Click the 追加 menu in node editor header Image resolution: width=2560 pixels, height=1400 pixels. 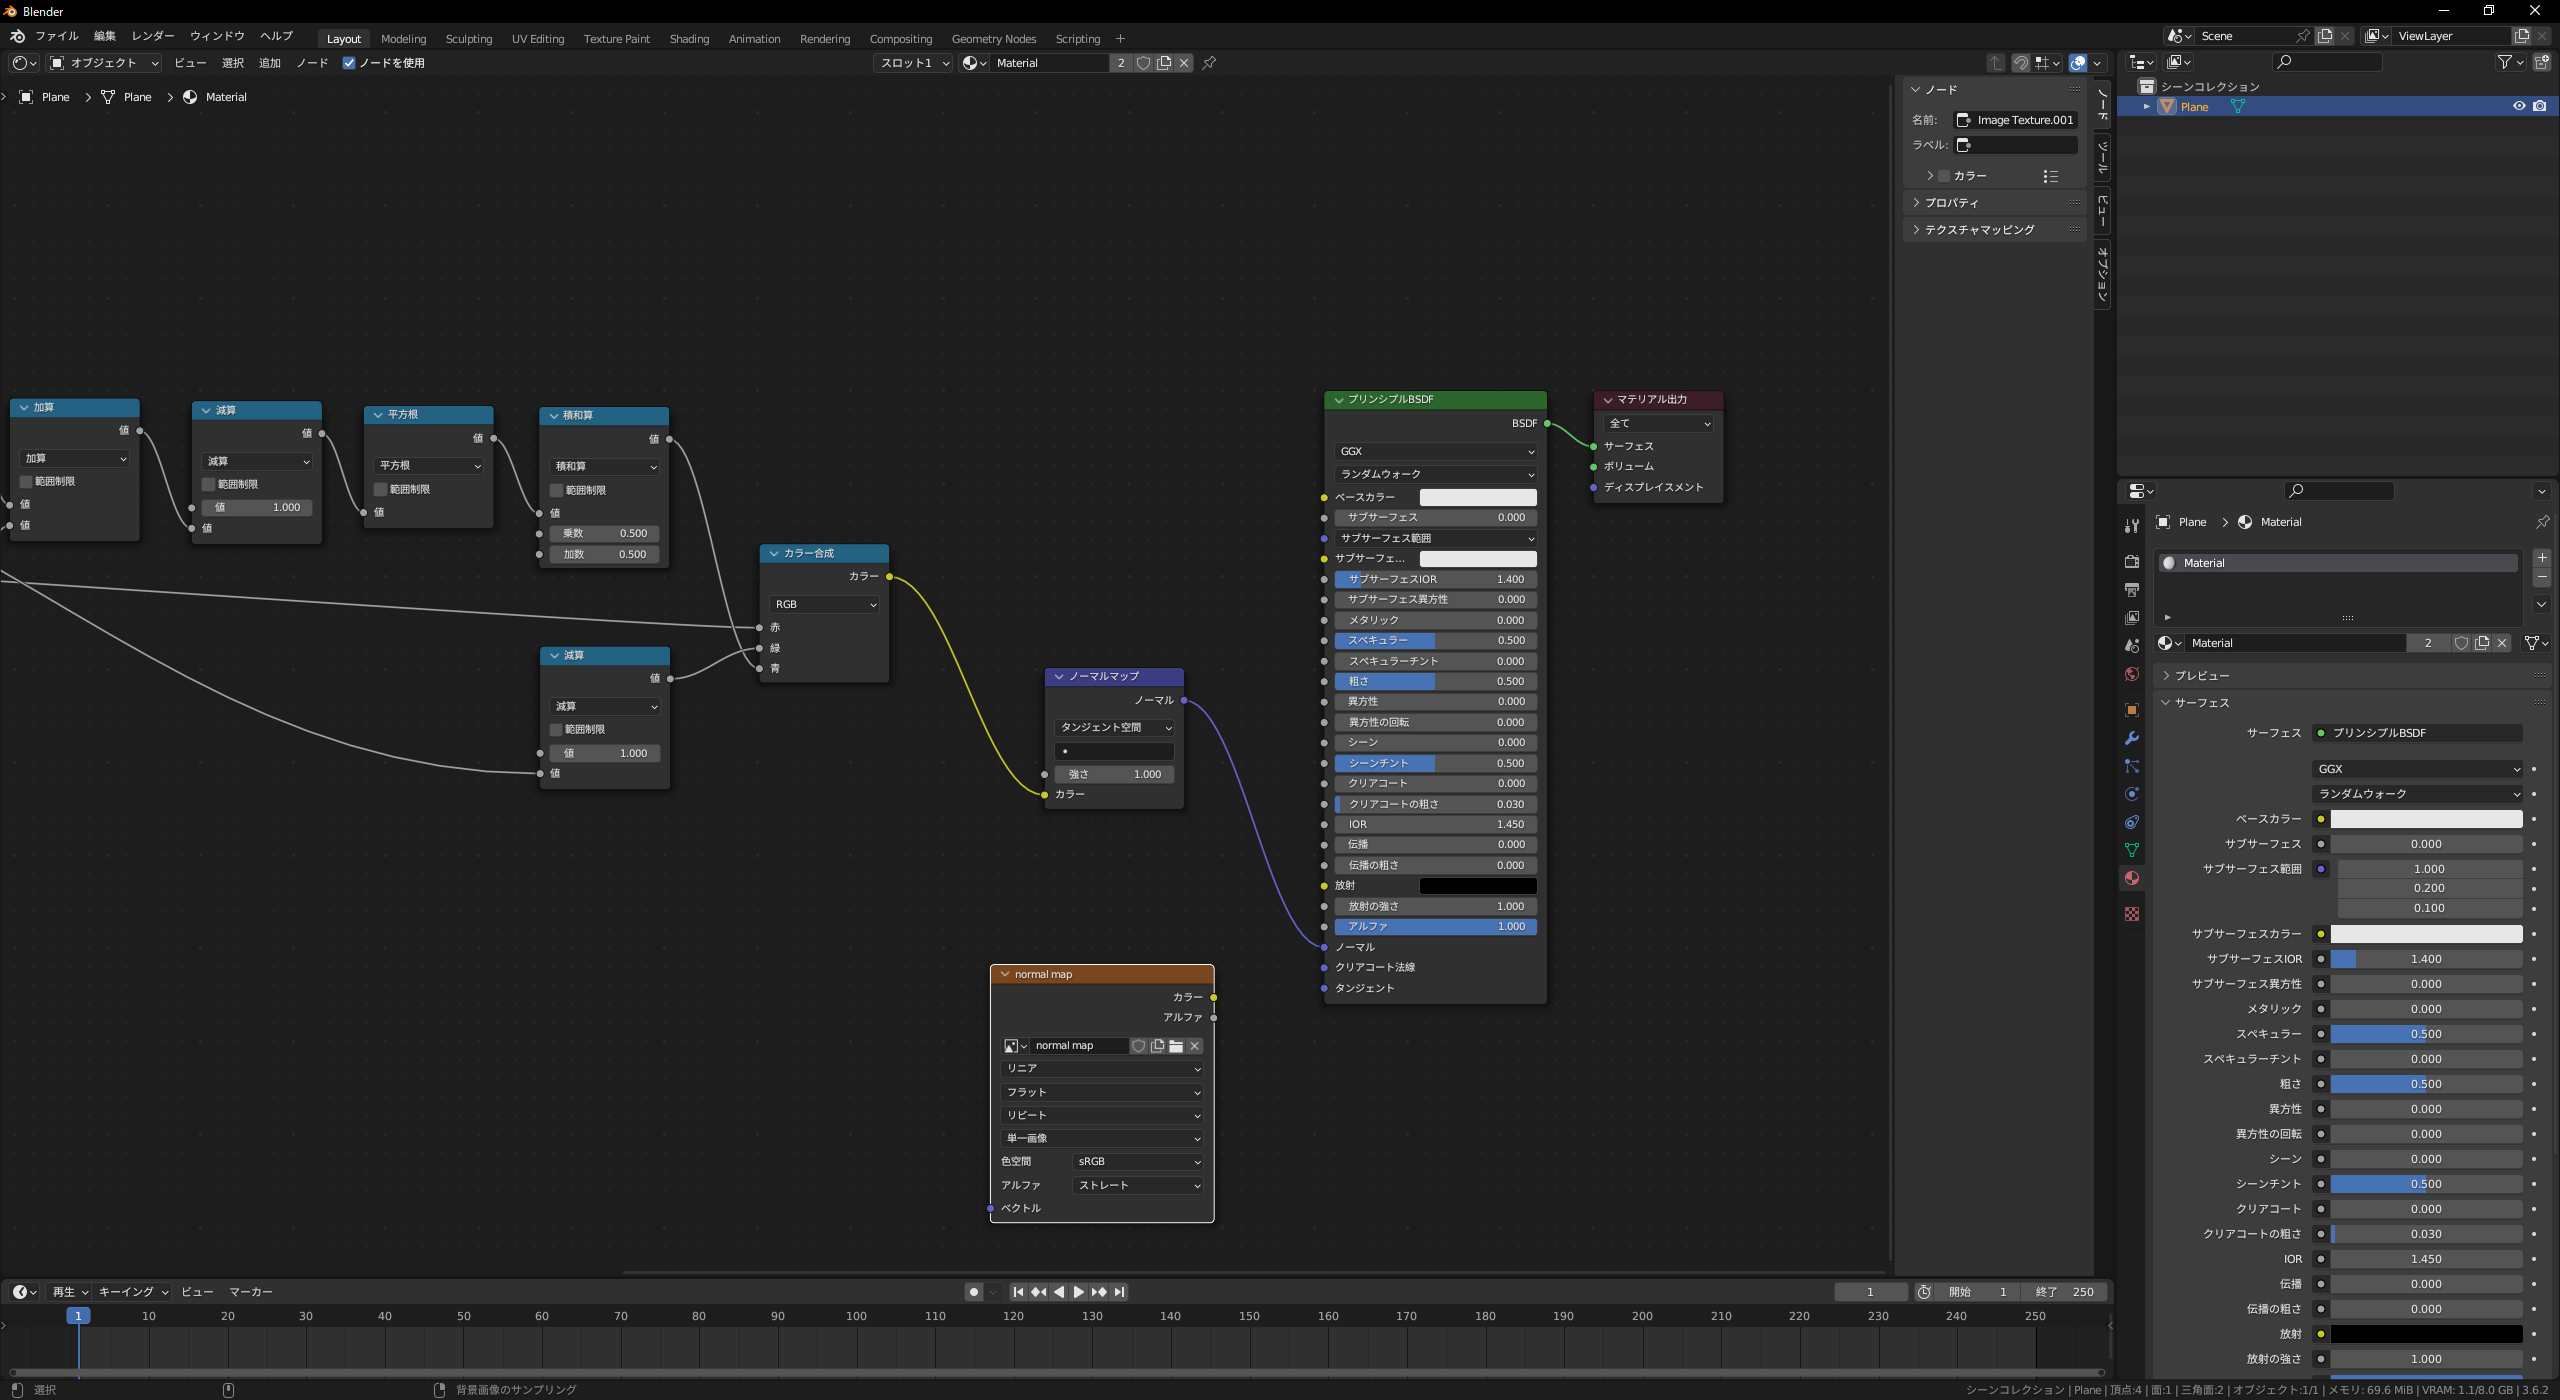pos(269,63)
